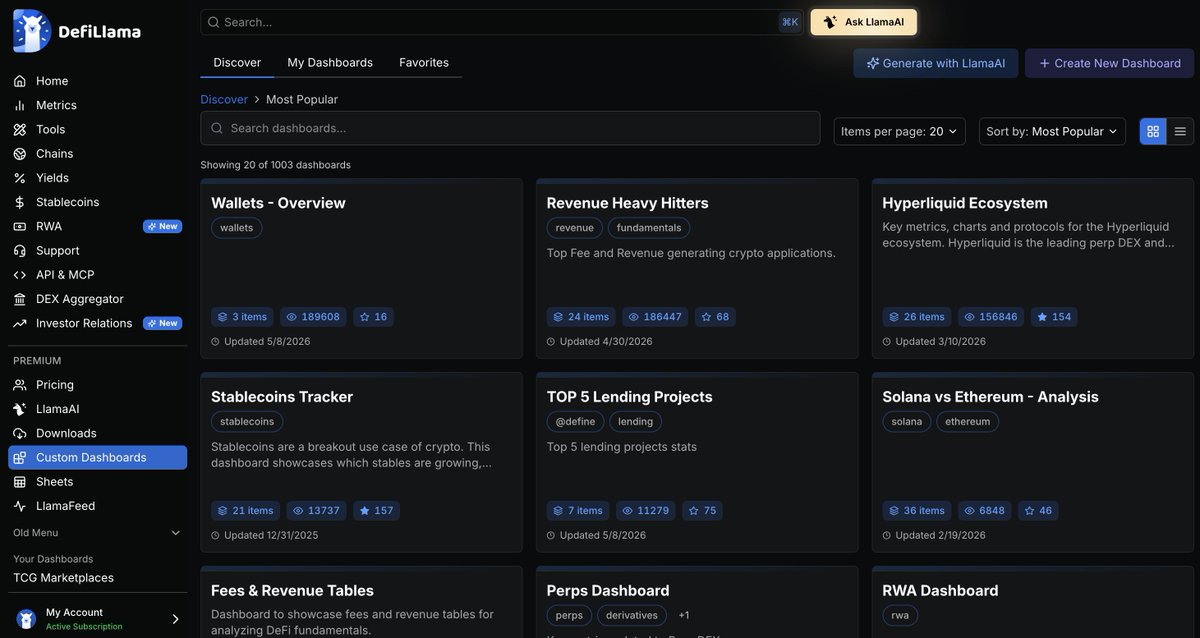Click the derivatives tag chip
This screenshot has width=1200, height=638.
pos(632,615)
